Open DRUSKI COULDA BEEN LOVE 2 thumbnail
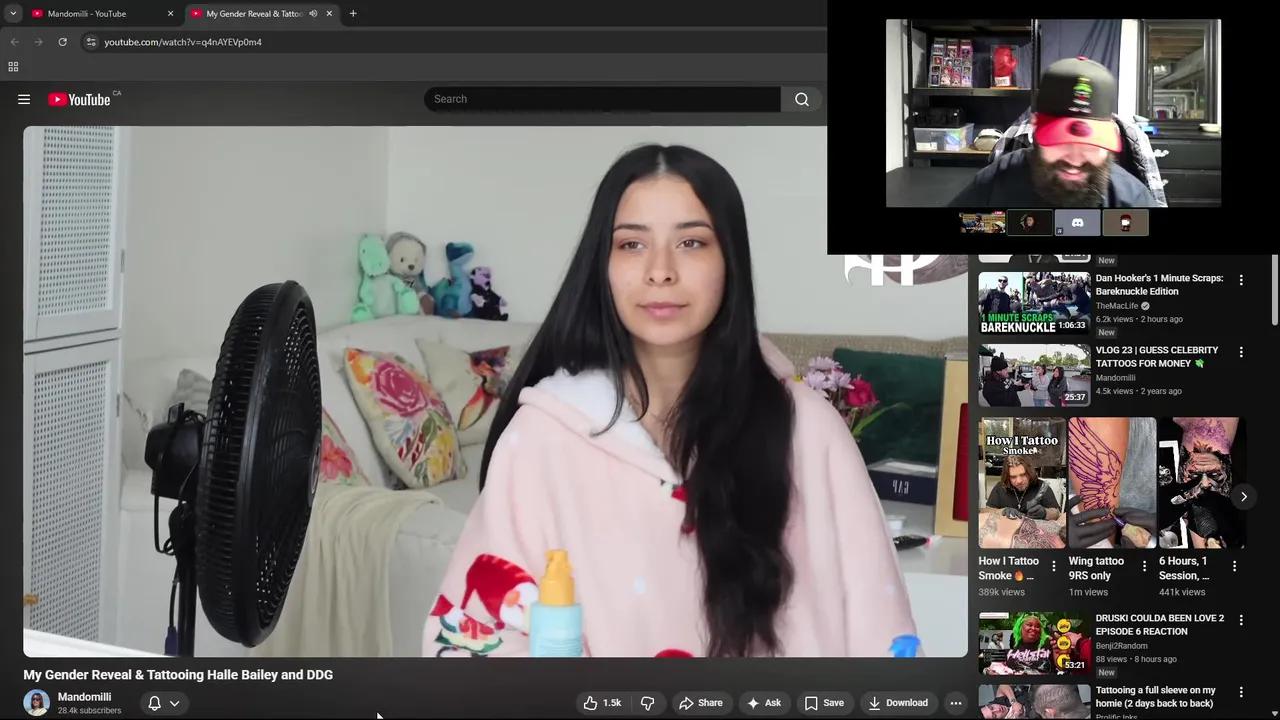 point(1034,643)
